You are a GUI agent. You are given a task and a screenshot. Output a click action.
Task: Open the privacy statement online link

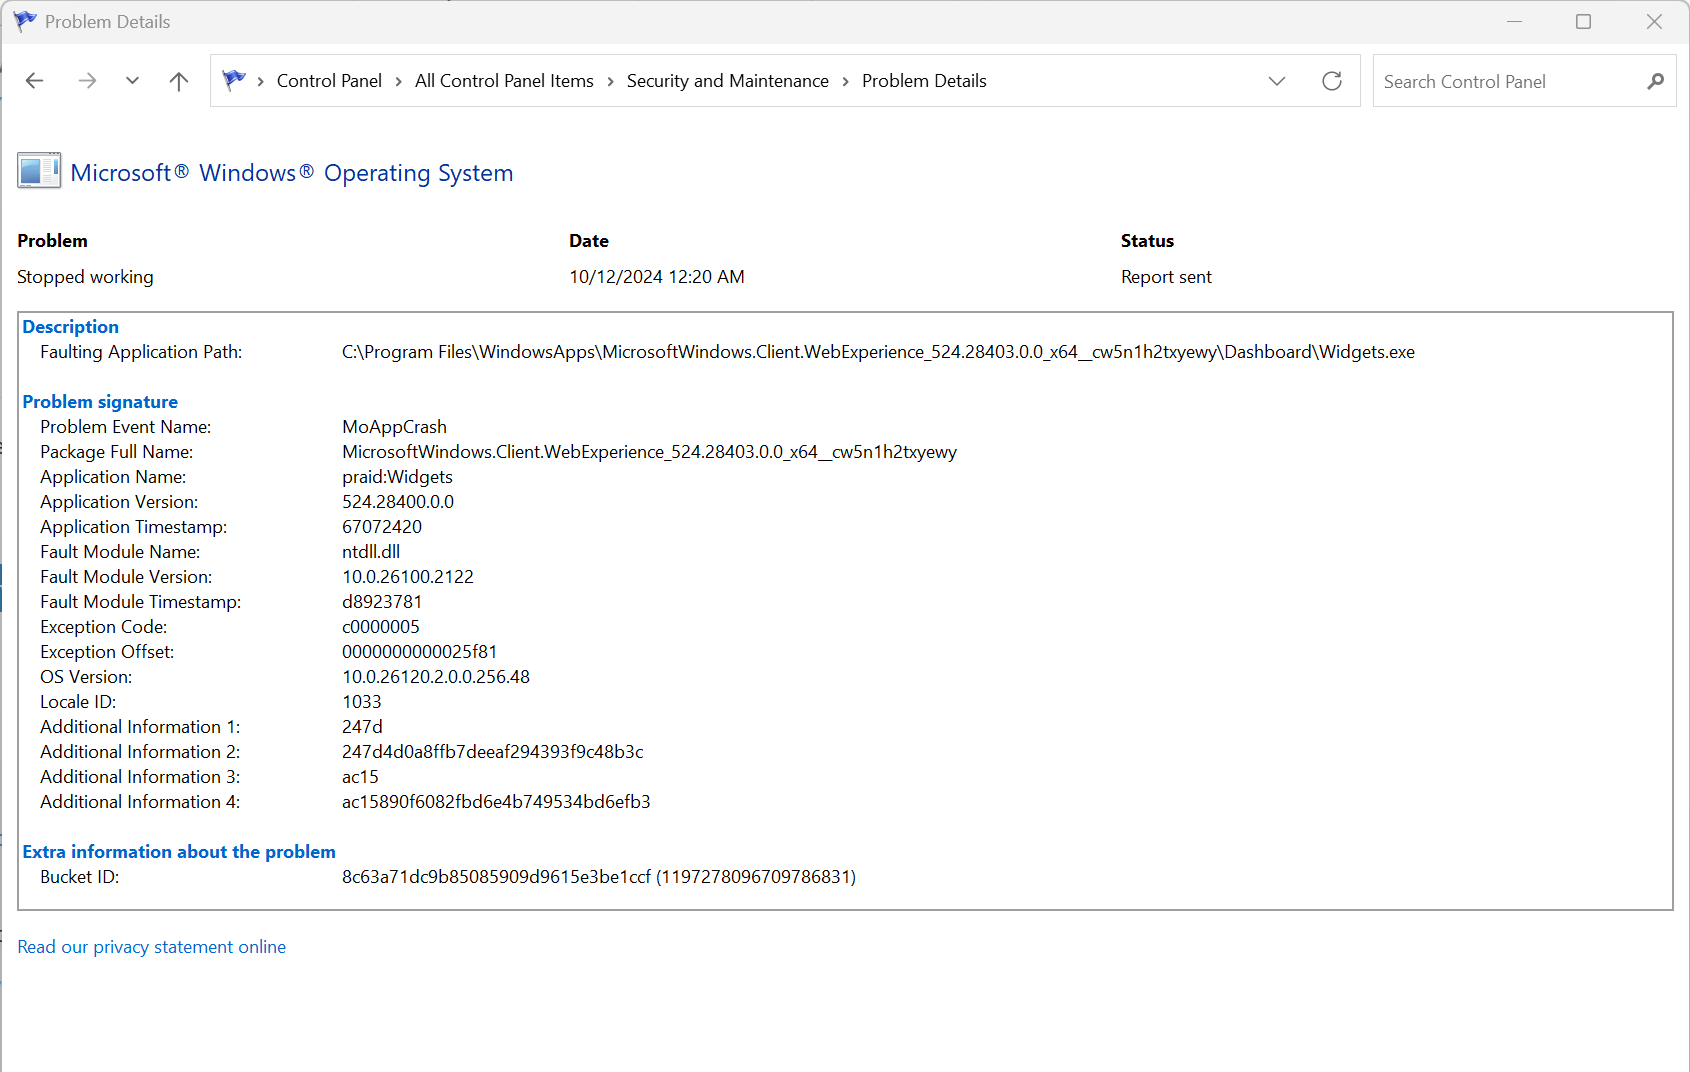(152, 947)
